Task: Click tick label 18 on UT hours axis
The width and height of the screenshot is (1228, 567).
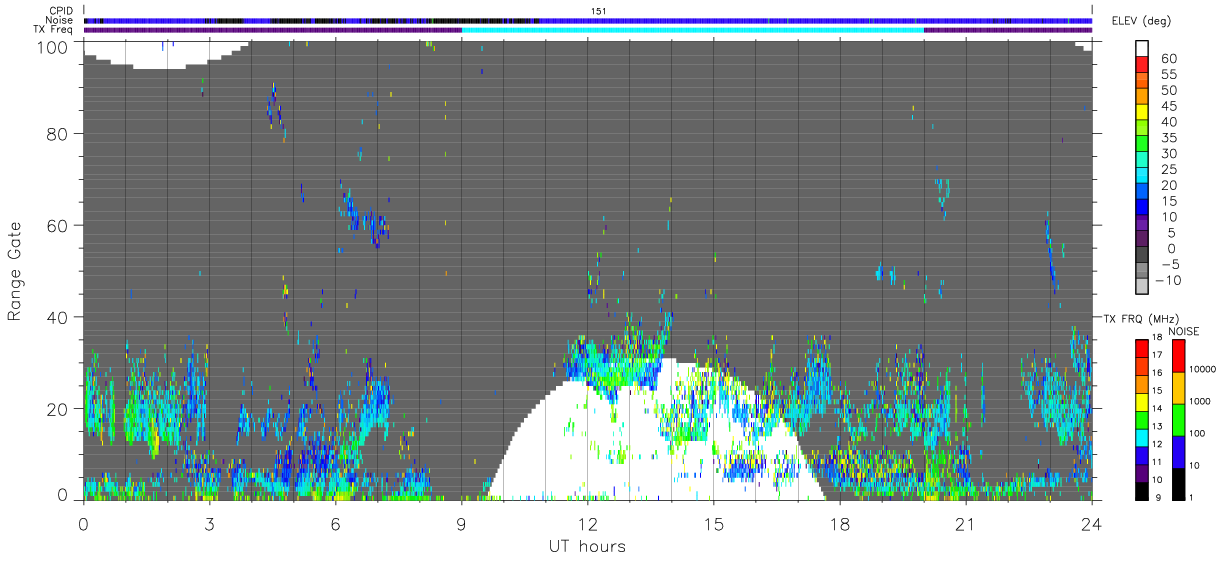Action: point(839,524)
